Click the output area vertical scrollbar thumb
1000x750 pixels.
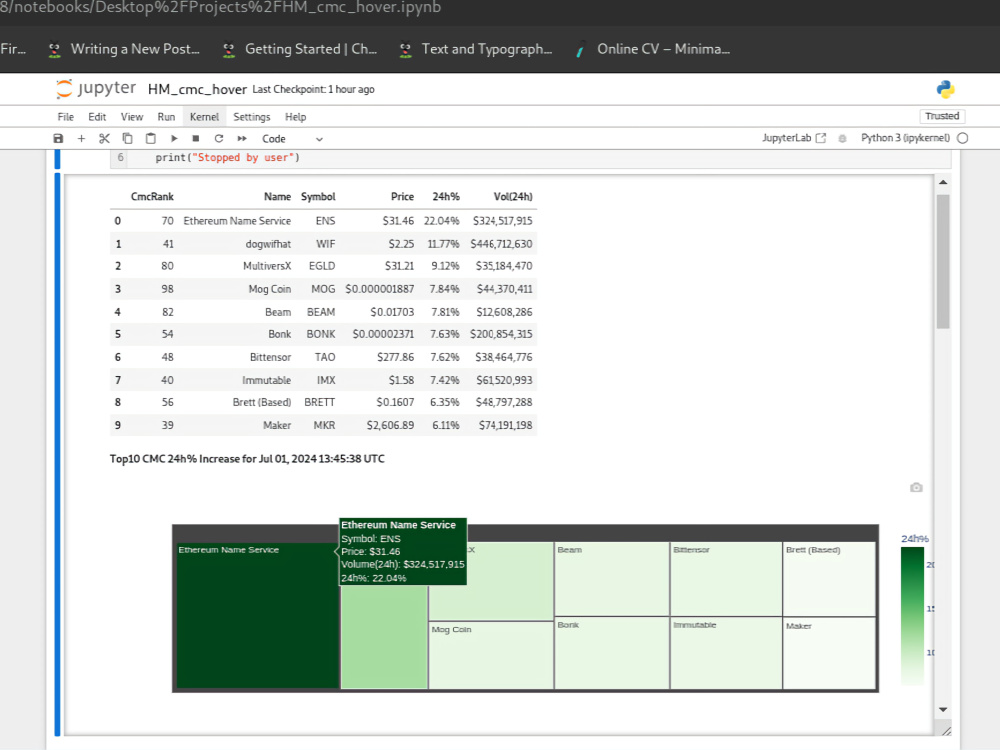point(943,261)
